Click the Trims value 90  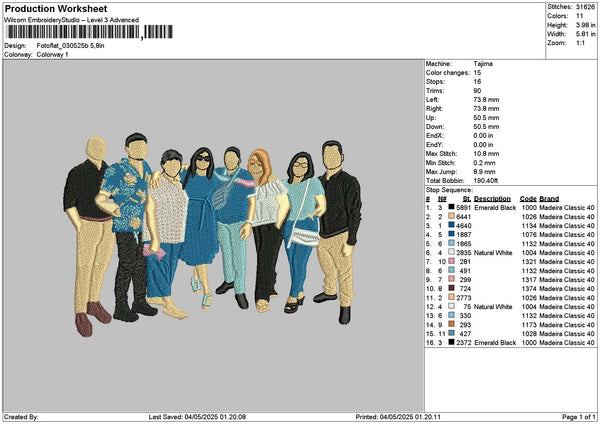[x=477, y=91]
